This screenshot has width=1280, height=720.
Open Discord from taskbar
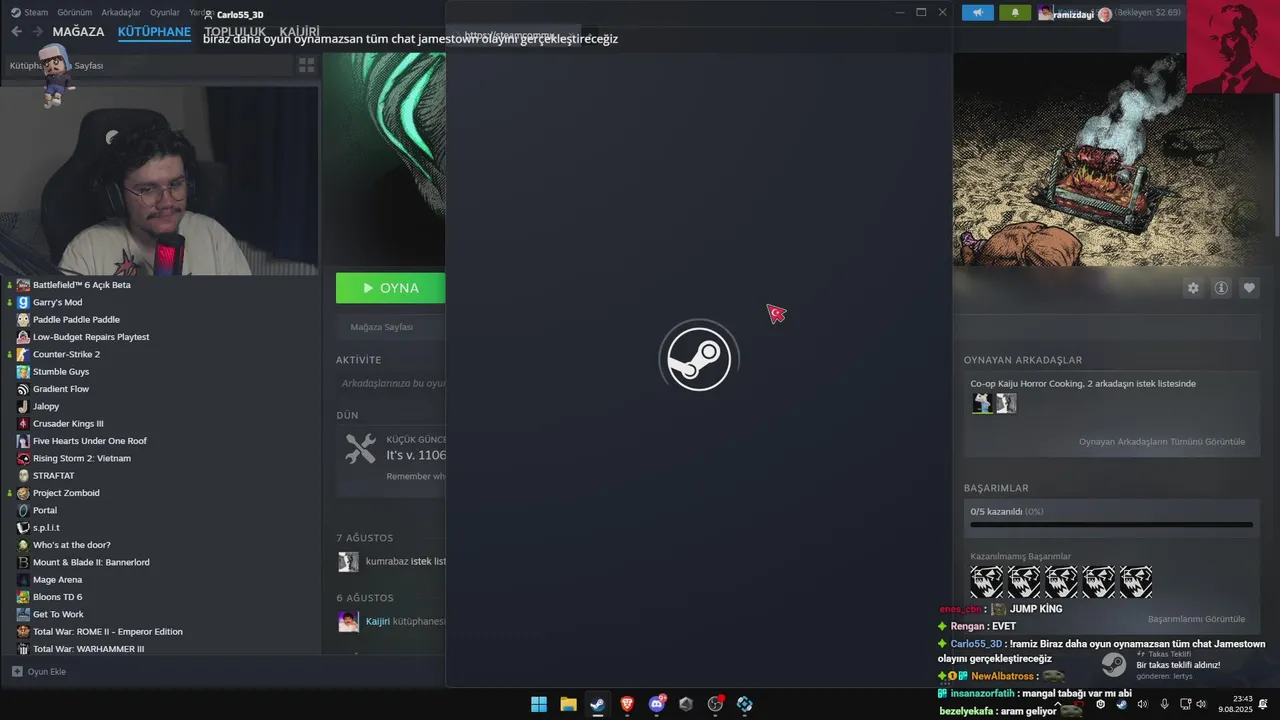tap(657, 704)
